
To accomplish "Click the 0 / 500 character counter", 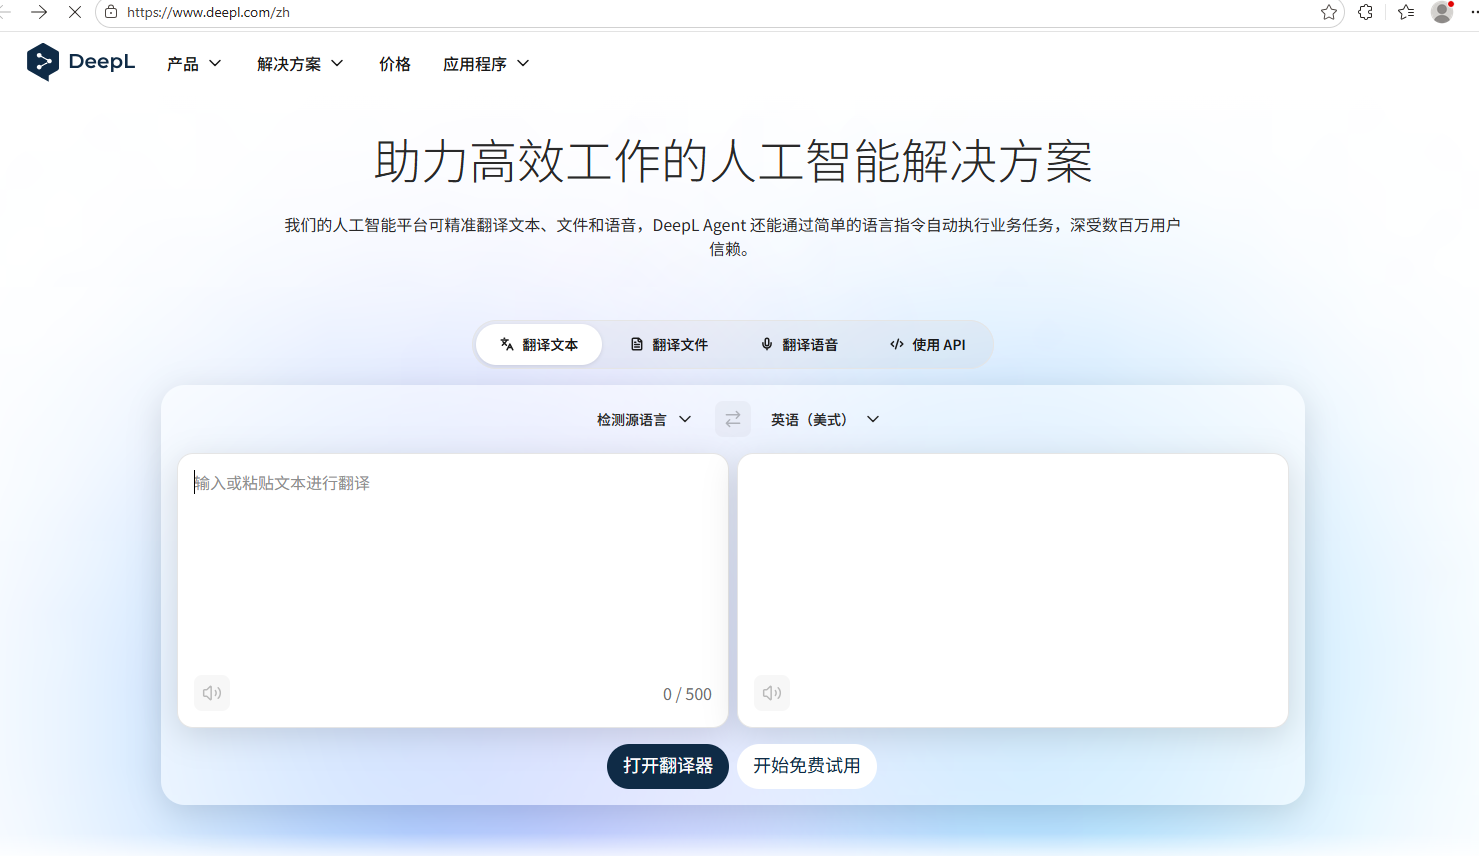I will [687, 694].
